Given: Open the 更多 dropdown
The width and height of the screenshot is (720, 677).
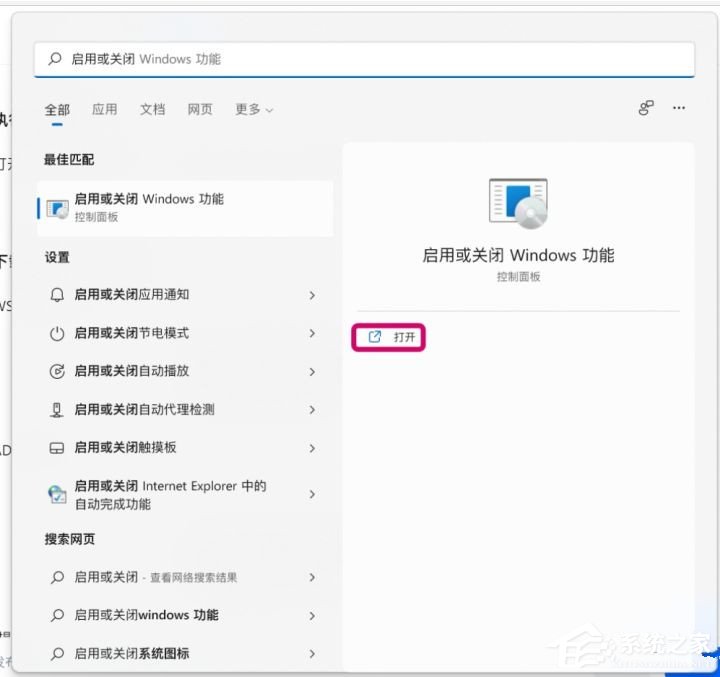Looking at the screenshot, I should pos(254,109).
